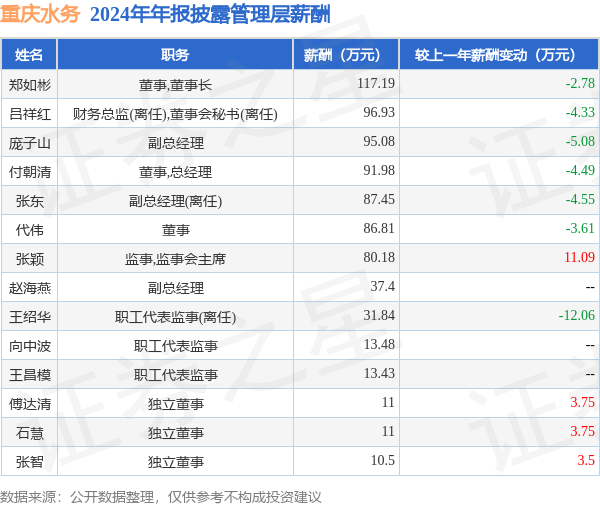Click salary value 37.4
This screenshot has height=506, width=600.
pos(382,286)
